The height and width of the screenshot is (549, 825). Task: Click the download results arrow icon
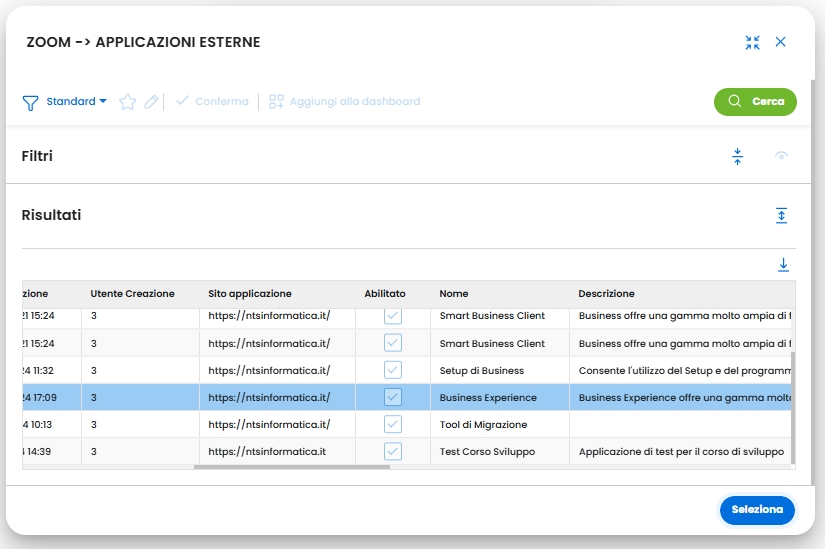(x=783, y=265)
